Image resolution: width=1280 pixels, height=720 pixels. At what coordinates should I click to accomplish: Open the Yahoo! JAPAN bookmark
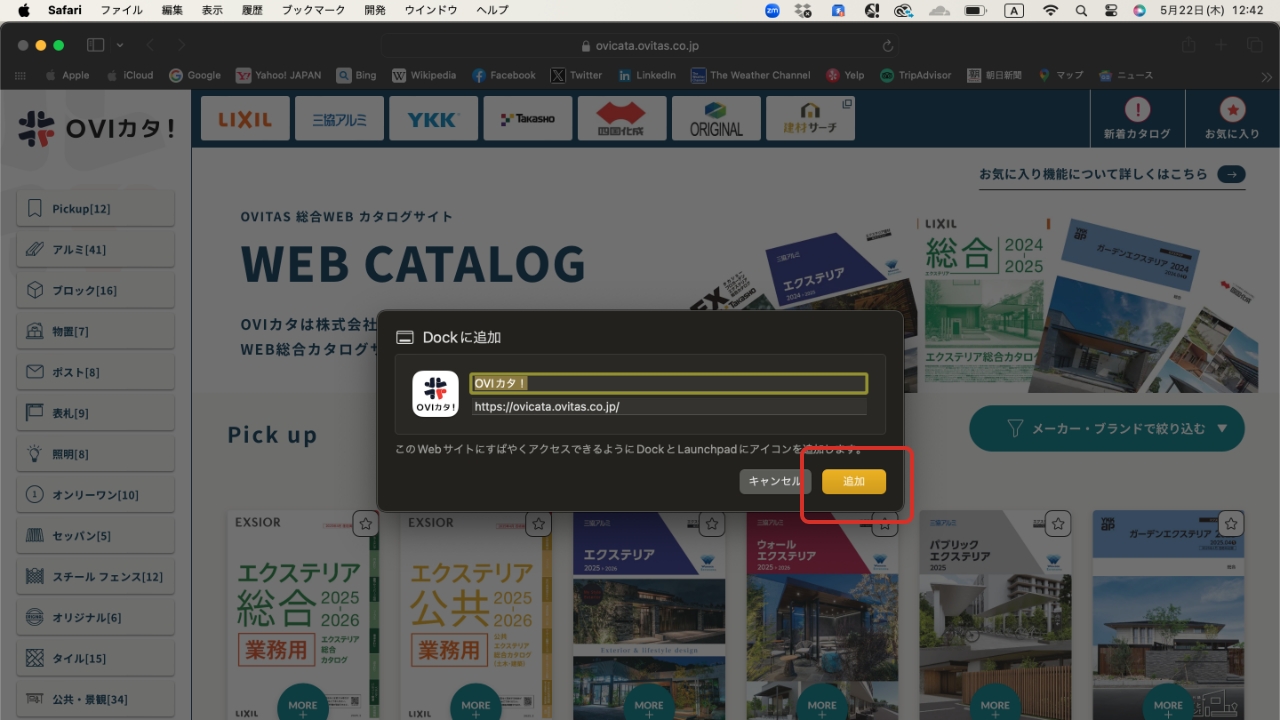(x=279, y=75)
